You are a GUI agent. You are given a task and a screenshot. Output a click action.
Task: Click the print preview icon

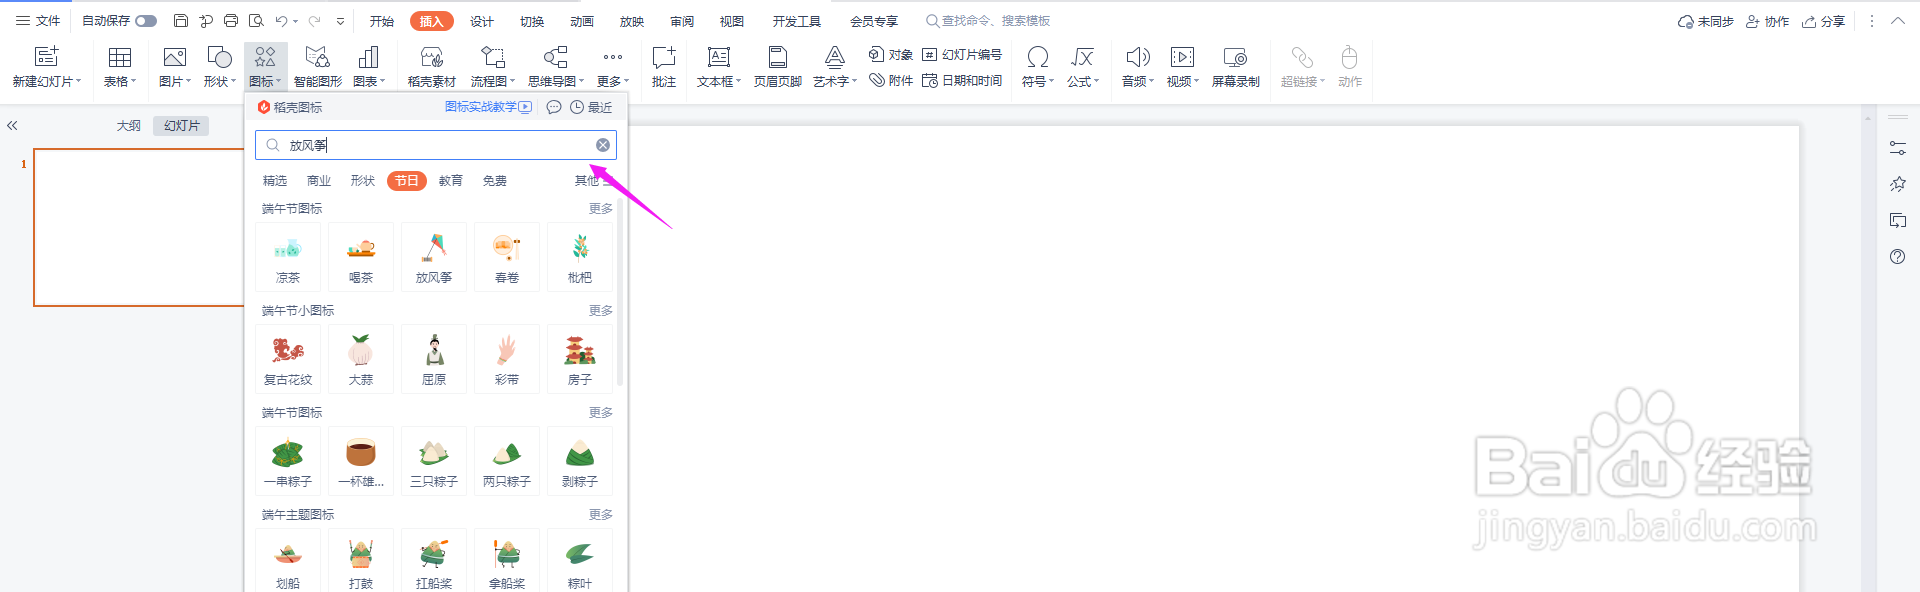256,21
